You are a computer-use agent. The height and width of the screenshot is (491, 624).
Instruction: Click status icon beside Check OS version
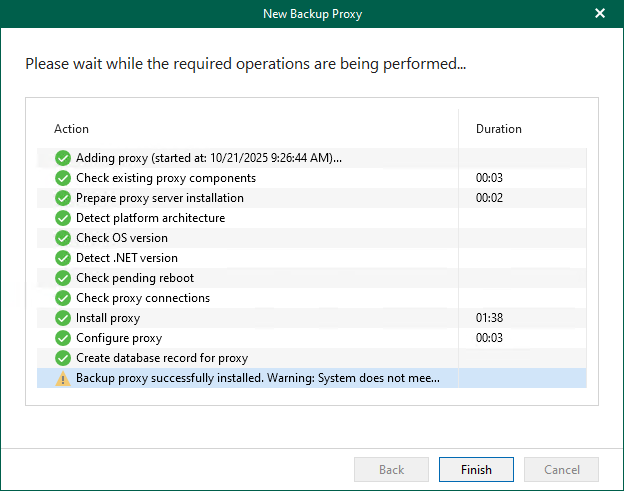click(x=63, y=238)
